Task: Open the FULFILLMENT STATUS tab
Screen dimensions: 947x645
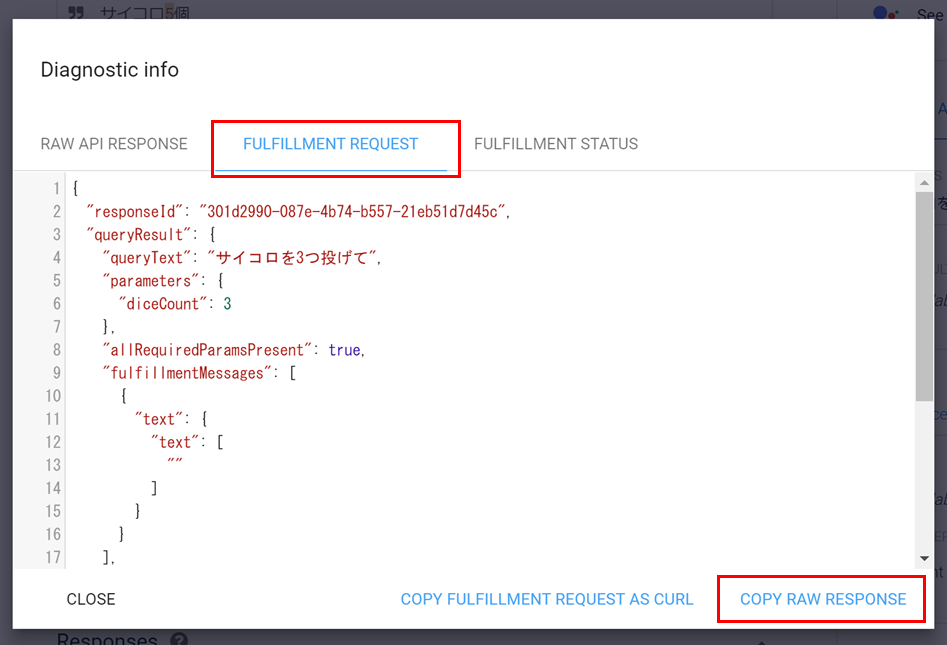Action: point(556,144)
